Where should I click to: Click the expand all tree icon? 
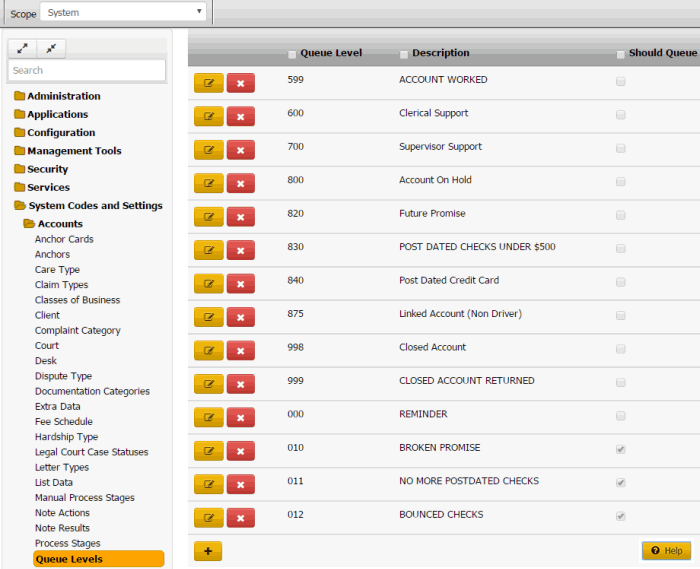[22, 48]
